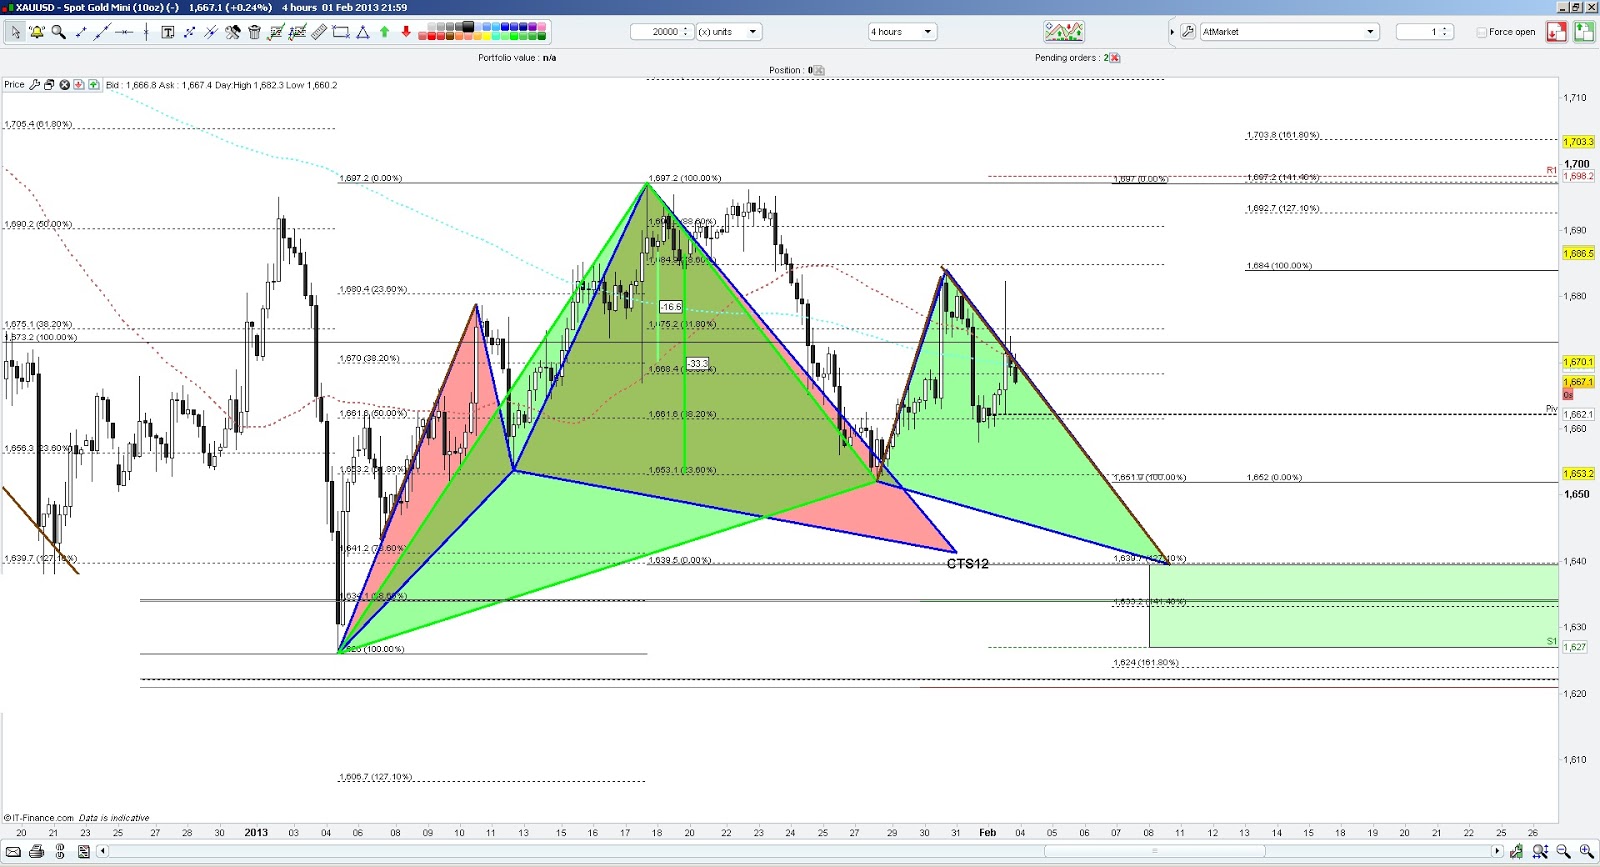Adjust the order value stepper showing 1

(1445, 32)
